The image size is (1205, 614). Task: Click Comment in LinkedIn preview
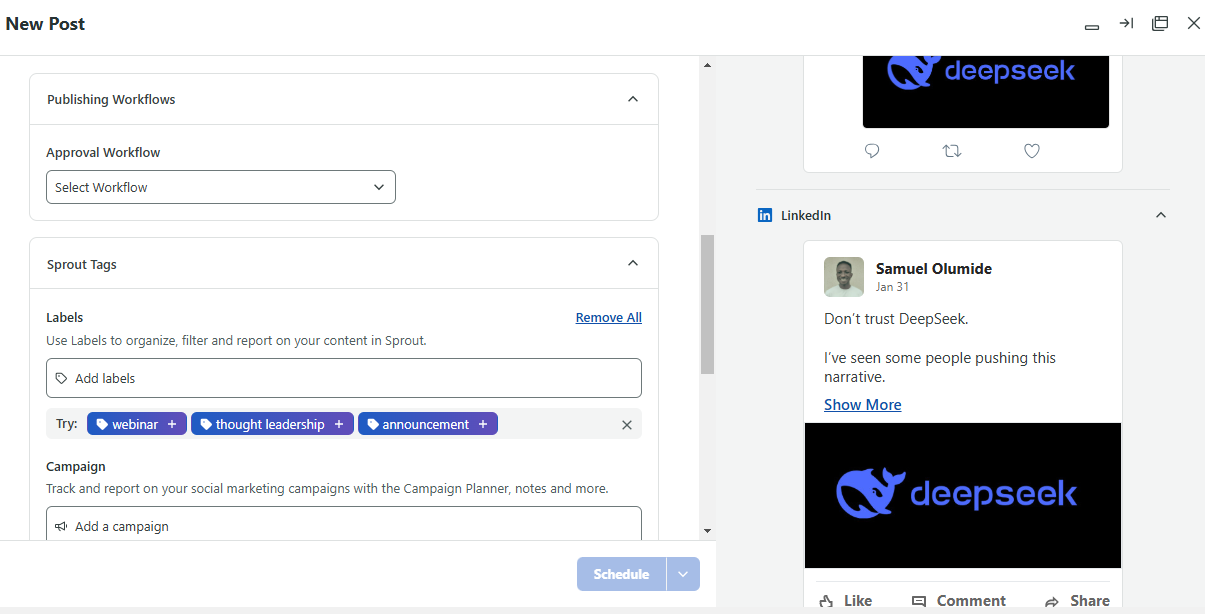(959, 601)
